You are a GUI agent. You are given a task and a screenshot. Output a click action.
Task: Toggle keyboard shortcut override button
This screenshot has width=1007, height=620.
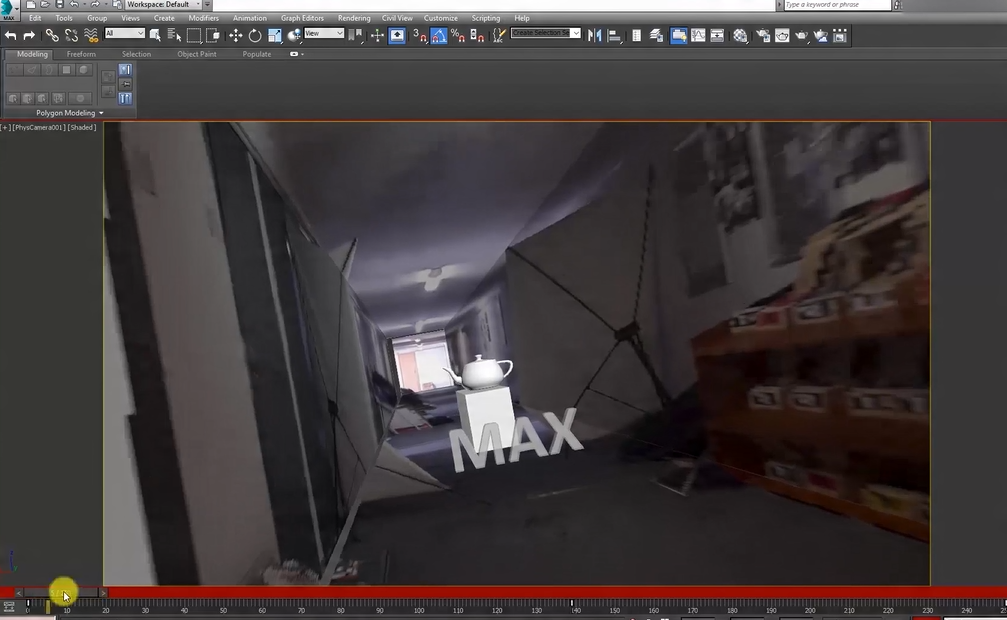point(397,35)
